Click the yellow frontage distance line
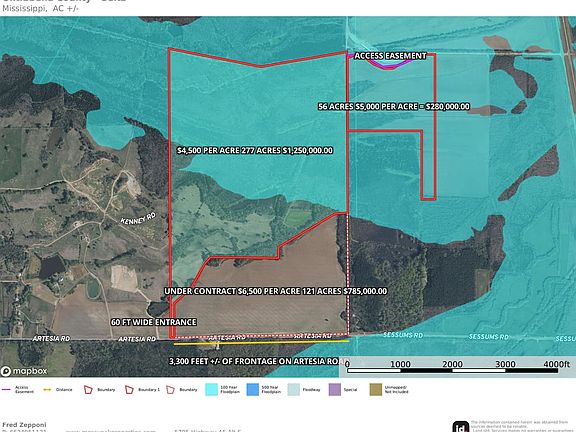This screenshot has width=576, height=432. point(261,343)
